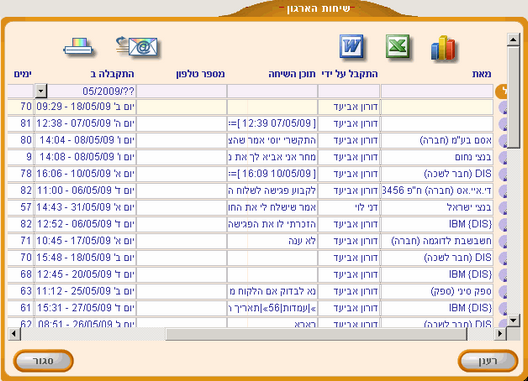The image size is (528, 381).
Task: Select the date cell 11:12 - 25/05/09
Action: tap(85, 291)
